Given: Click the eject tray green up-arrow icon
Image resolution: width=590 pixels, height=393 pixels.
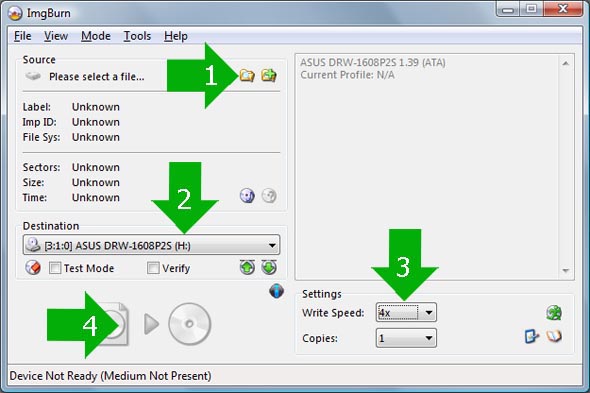Looking at the screenshot, I should pyautogui.click(x=247, y=267).
